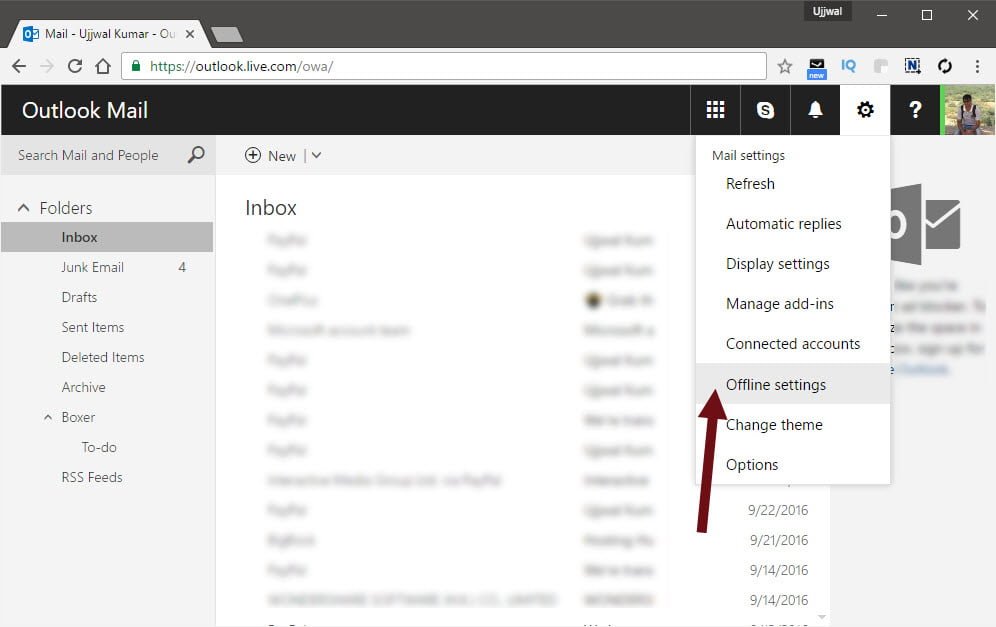This screenshot has width=996, height=627.
Task: Reload the page in Chrome
Action: [x=75, y=66]
